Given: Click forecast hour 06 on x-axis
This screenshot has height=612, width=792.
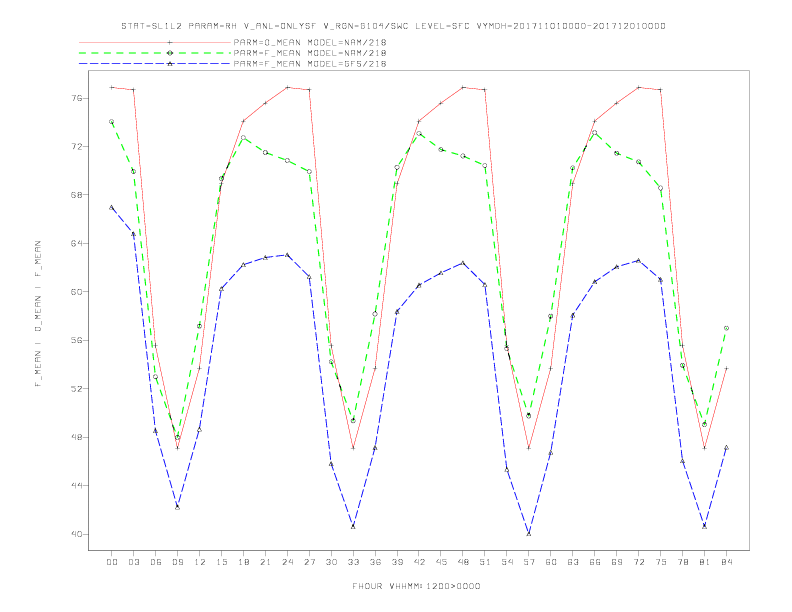Looking at the screenshot, I should [156, 562].
